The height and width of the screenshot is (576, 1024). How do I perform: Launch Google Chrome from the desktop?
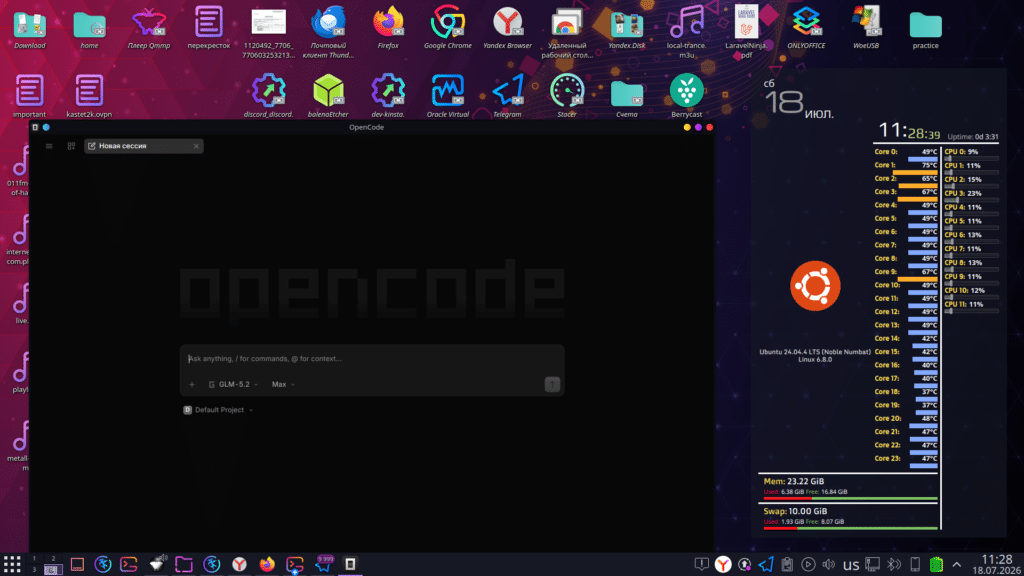pos(447,29)
